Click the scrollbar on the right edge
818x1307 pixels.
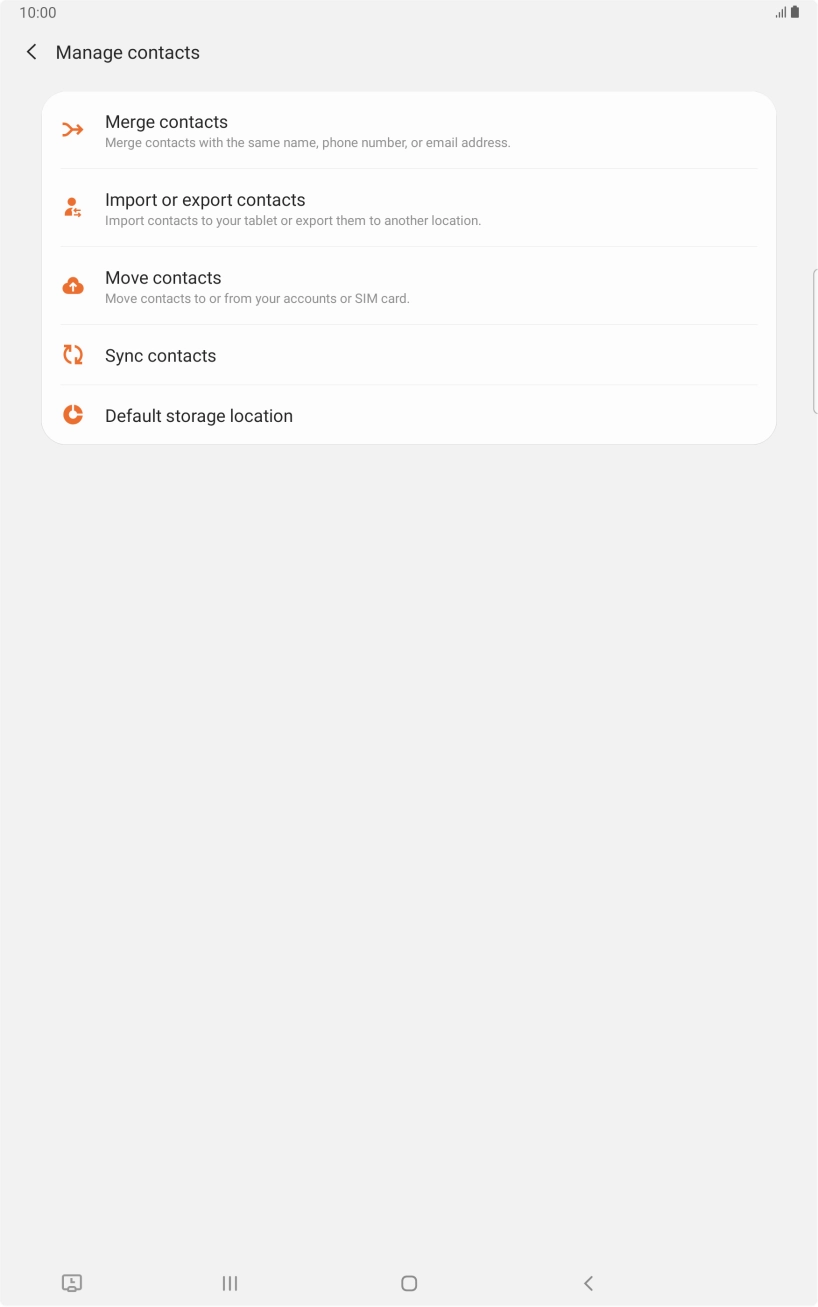point(815,340)
